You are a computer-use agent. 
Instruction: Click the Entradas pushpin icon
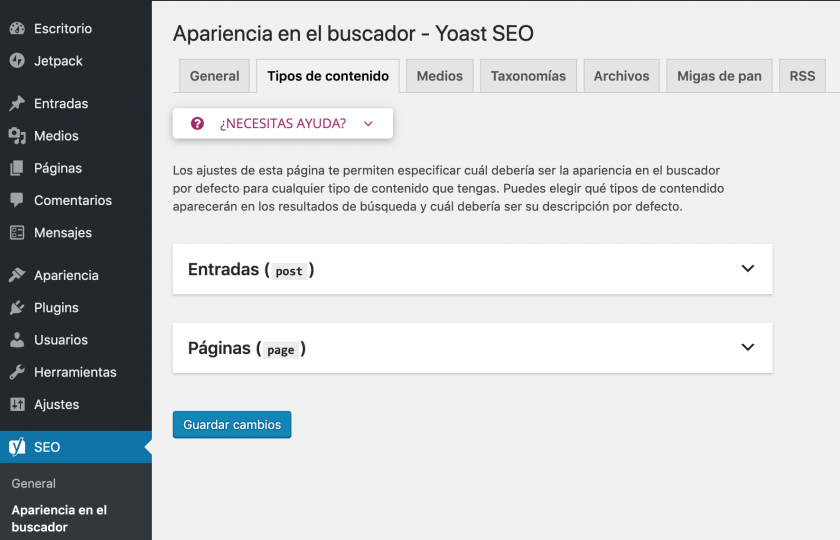(17, 104)
